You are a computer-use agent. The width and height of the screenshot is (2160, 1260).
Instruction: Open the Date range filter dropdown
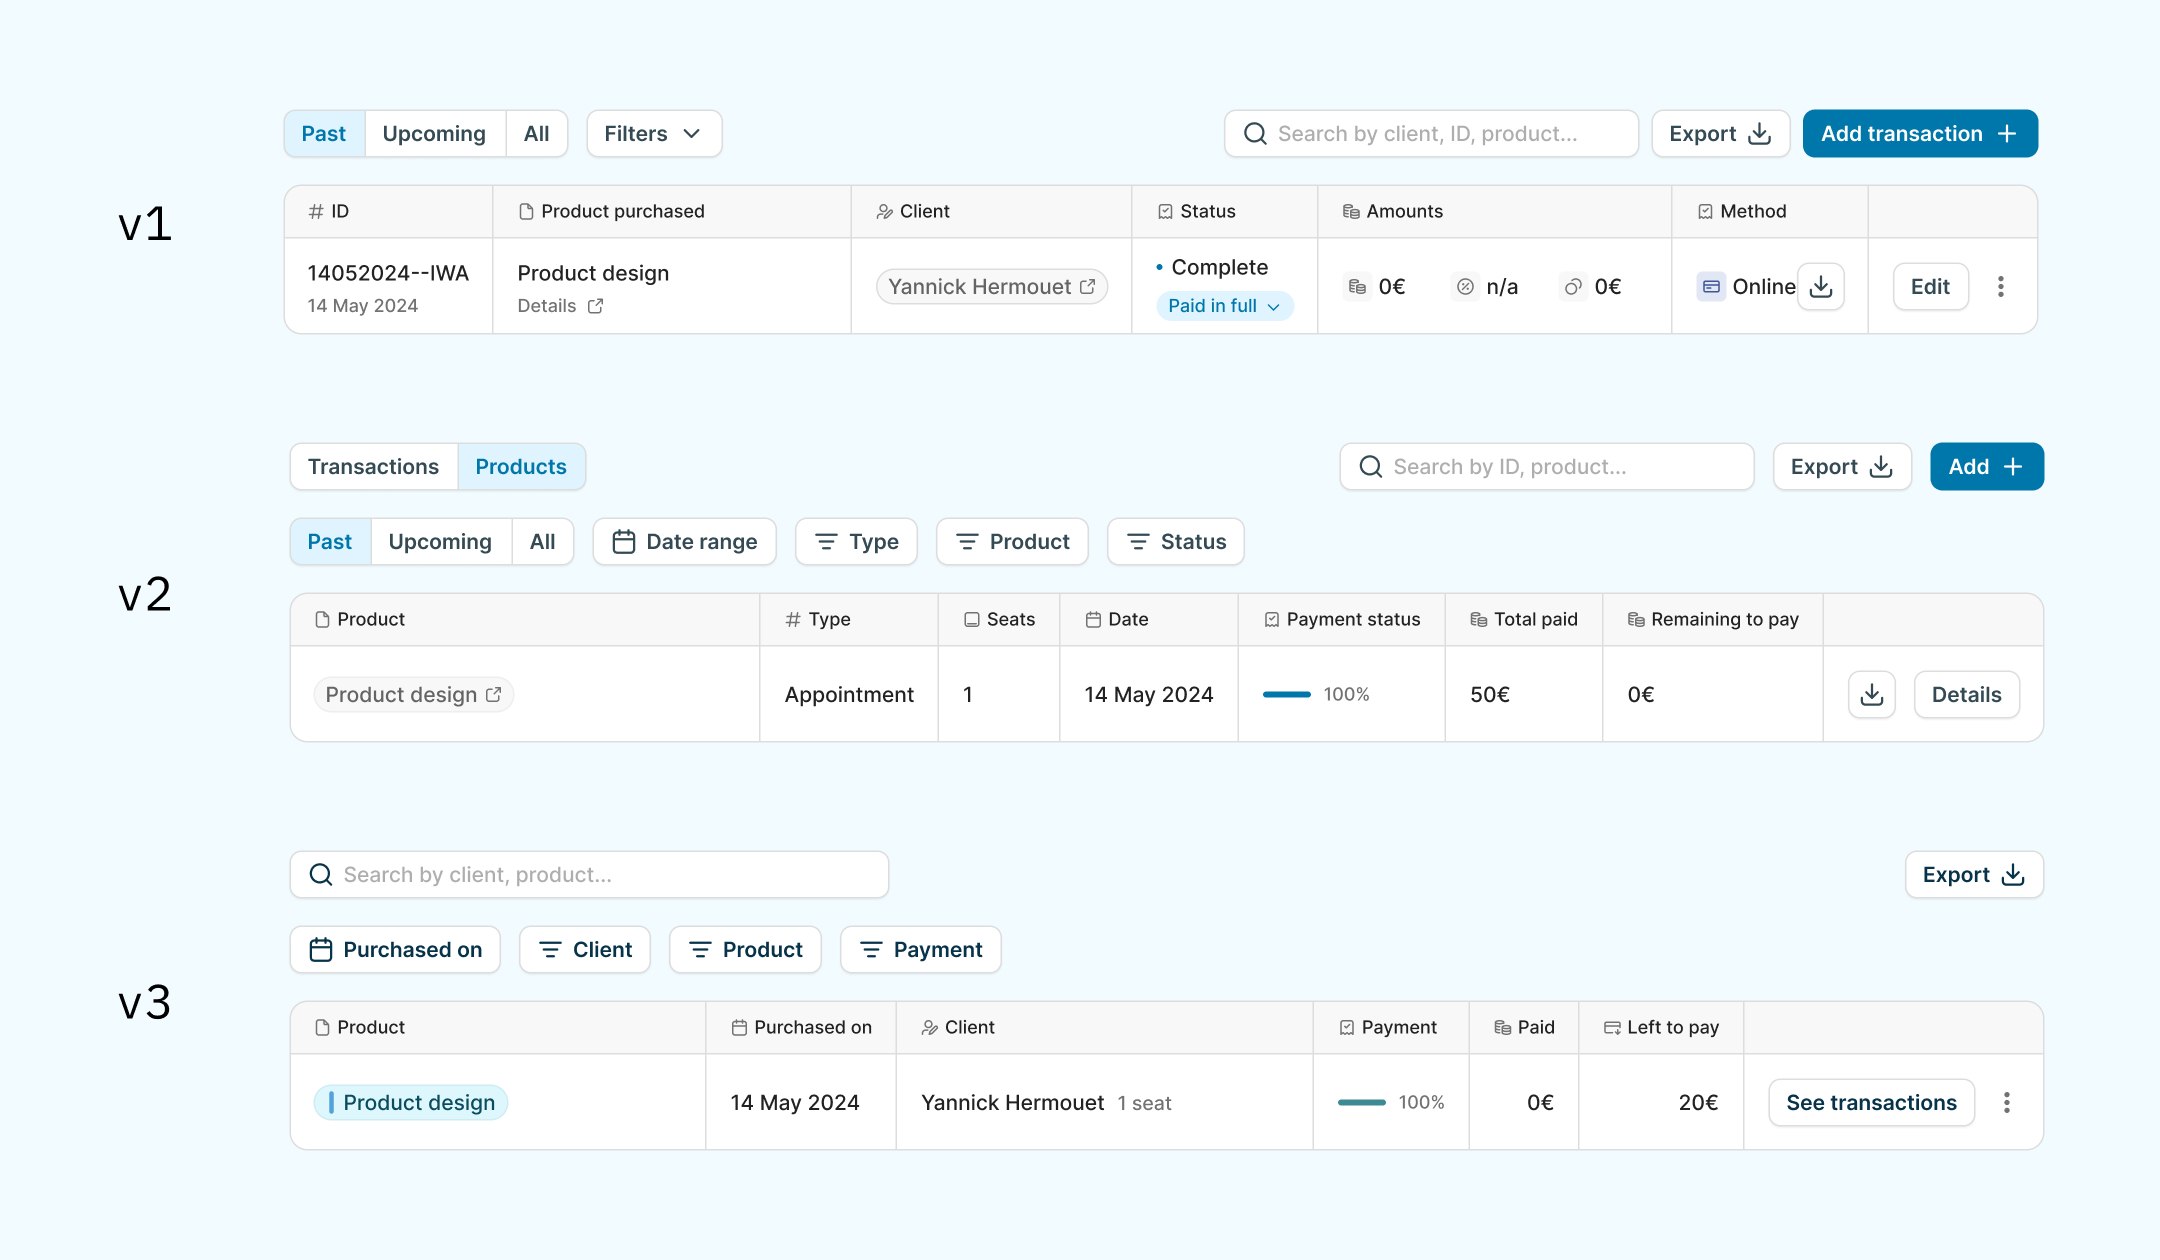tap(684, 542)
